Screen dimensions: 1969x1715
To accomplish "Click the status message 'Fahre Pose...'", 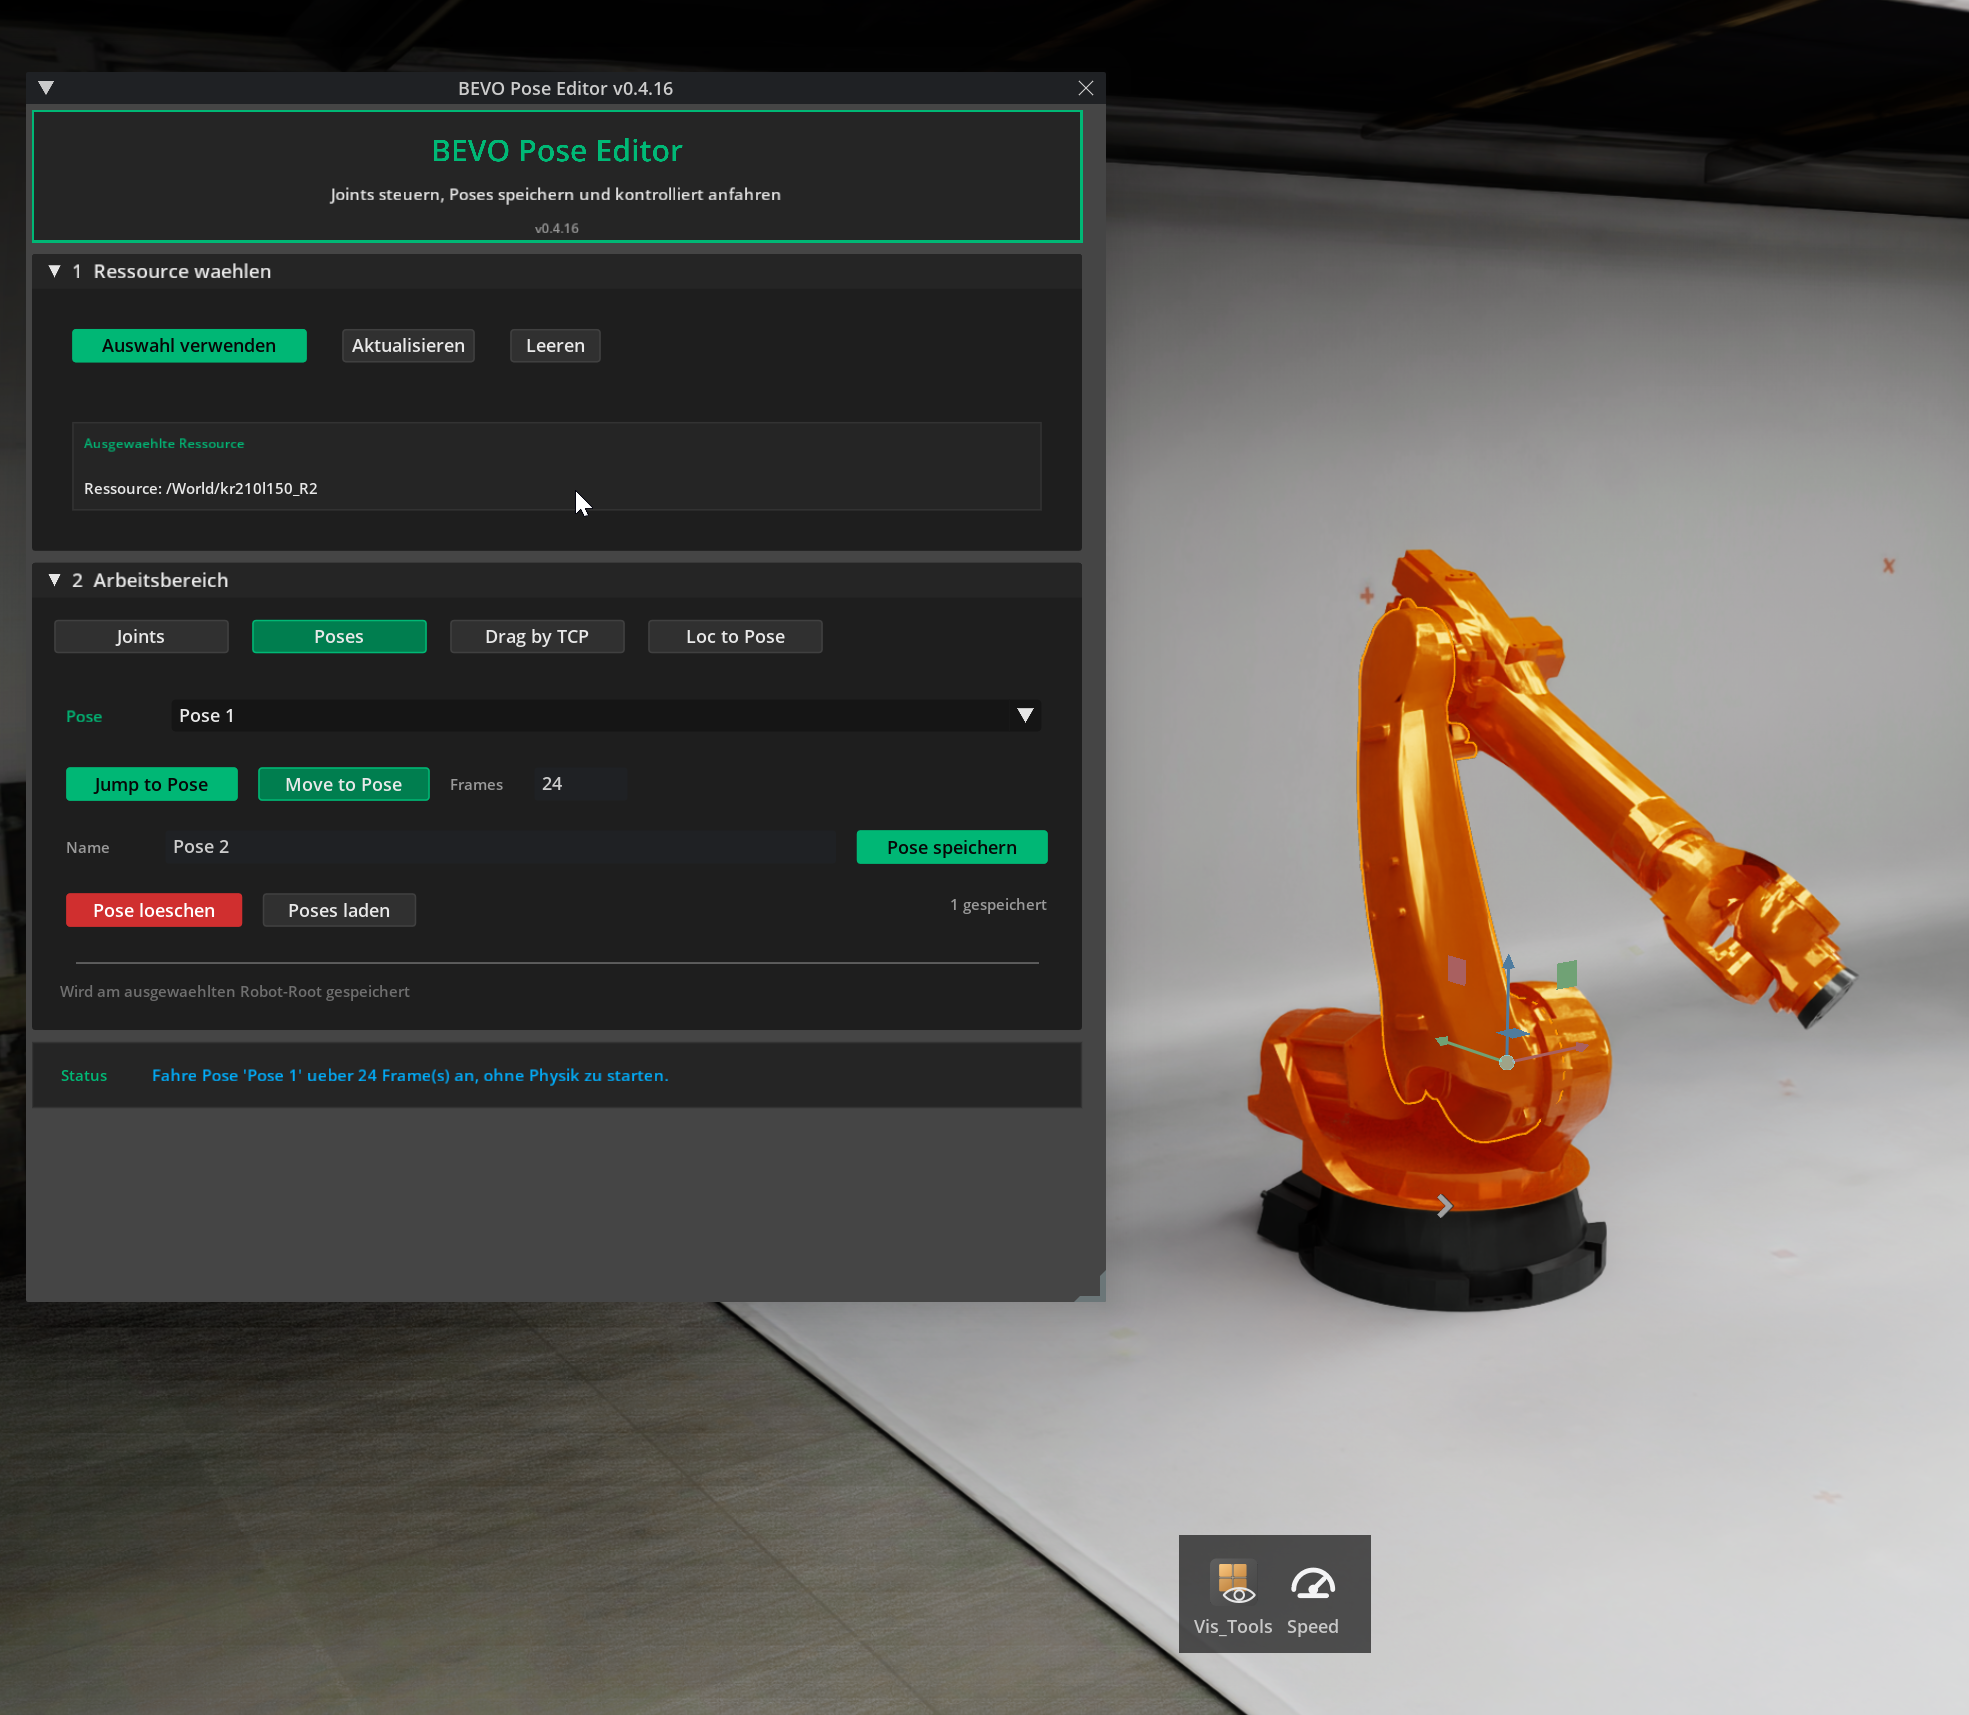I will pos(410,1076).
